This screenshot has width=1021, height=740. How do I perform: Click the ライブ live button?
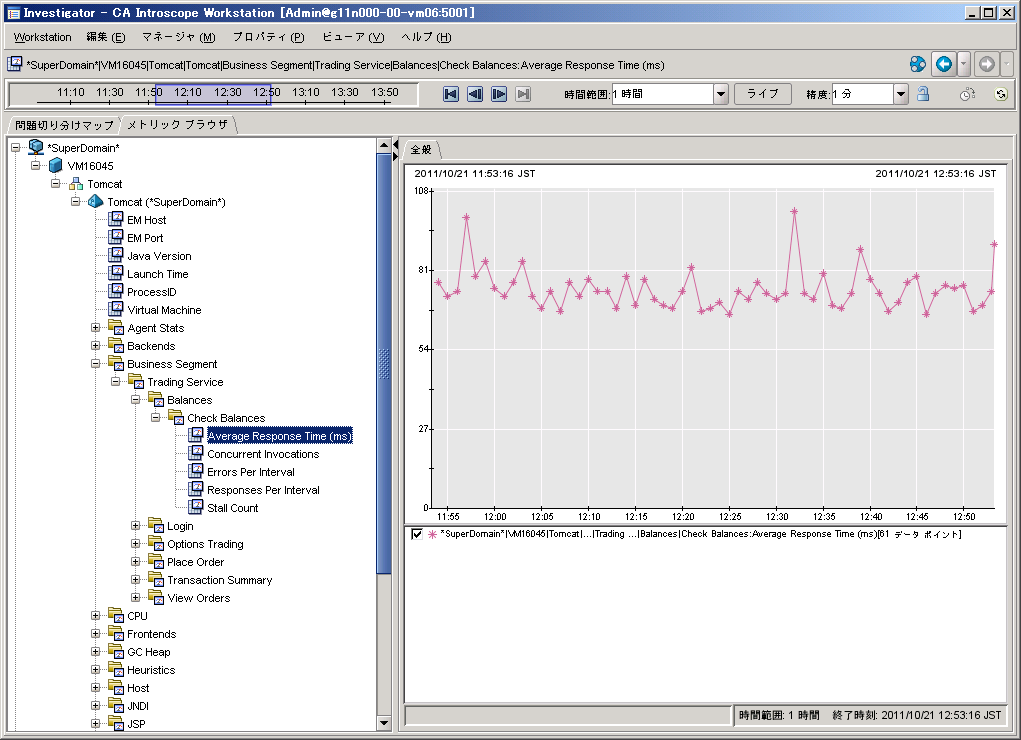pyautogui.click(x=763, y=93)
